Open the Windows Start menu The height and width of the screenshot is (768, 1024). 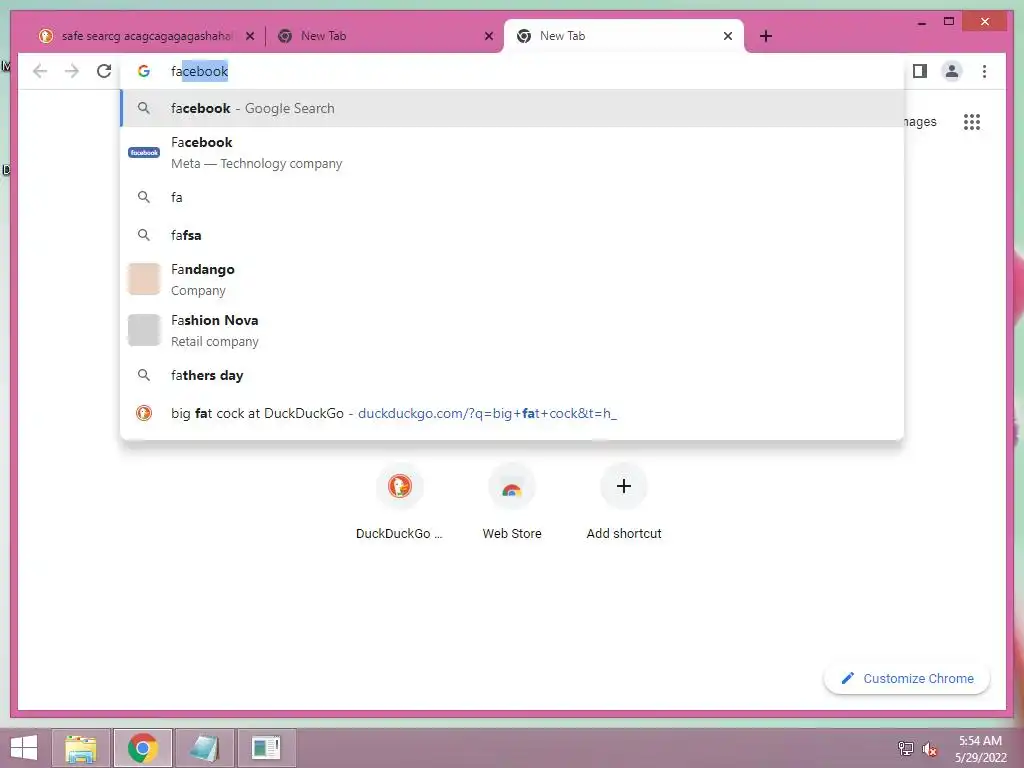(x=24, y=748)
